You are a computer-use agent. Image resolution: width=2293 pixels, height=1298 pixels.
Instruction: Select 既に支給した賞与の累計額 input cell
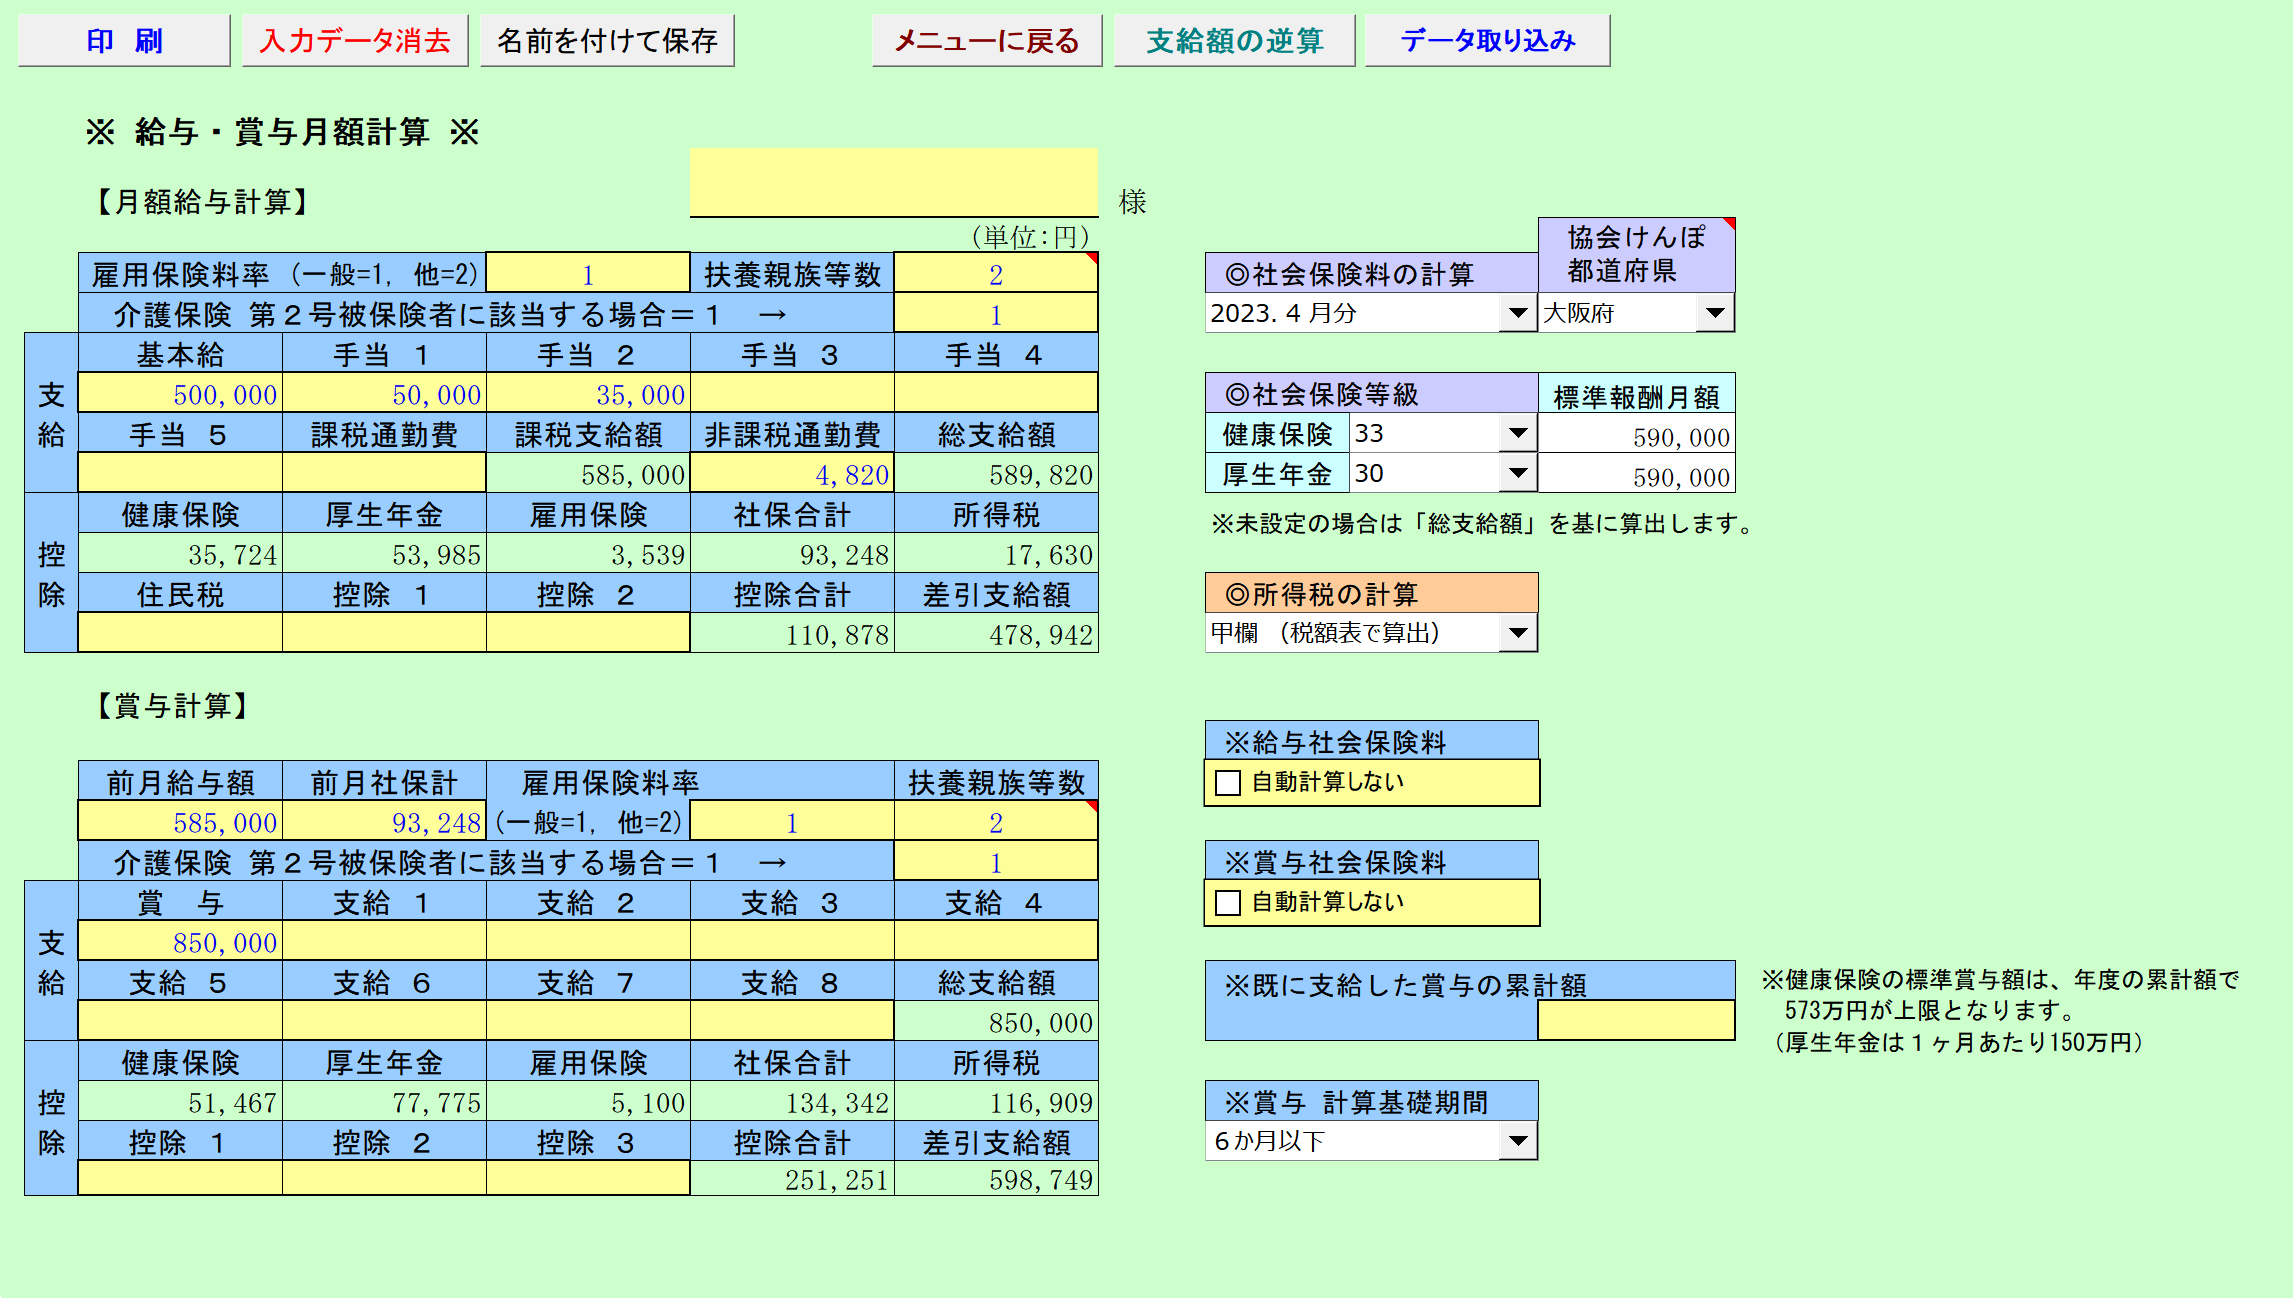pos(1636,1021)
